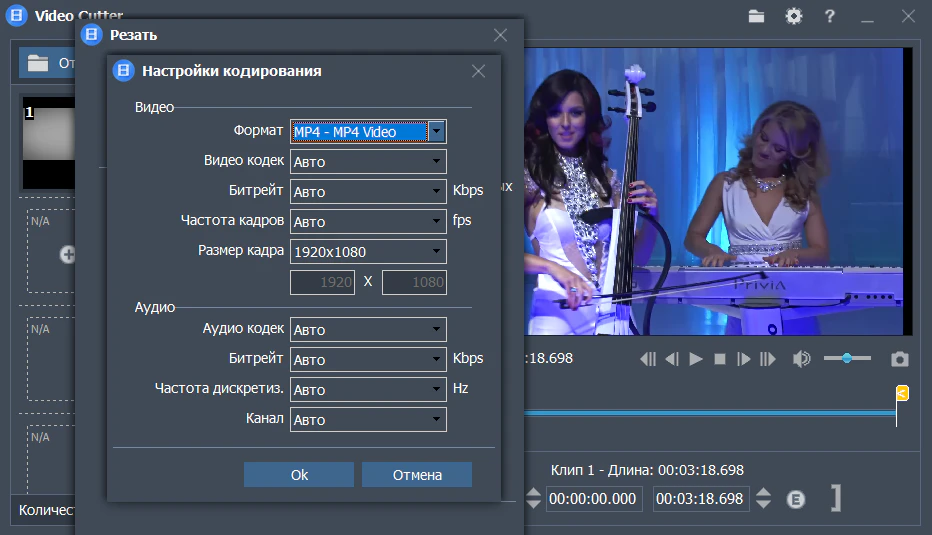932x535 pixels.
Task: Expand the Размер кадра dropdown
Action: [x=437, y=251]
